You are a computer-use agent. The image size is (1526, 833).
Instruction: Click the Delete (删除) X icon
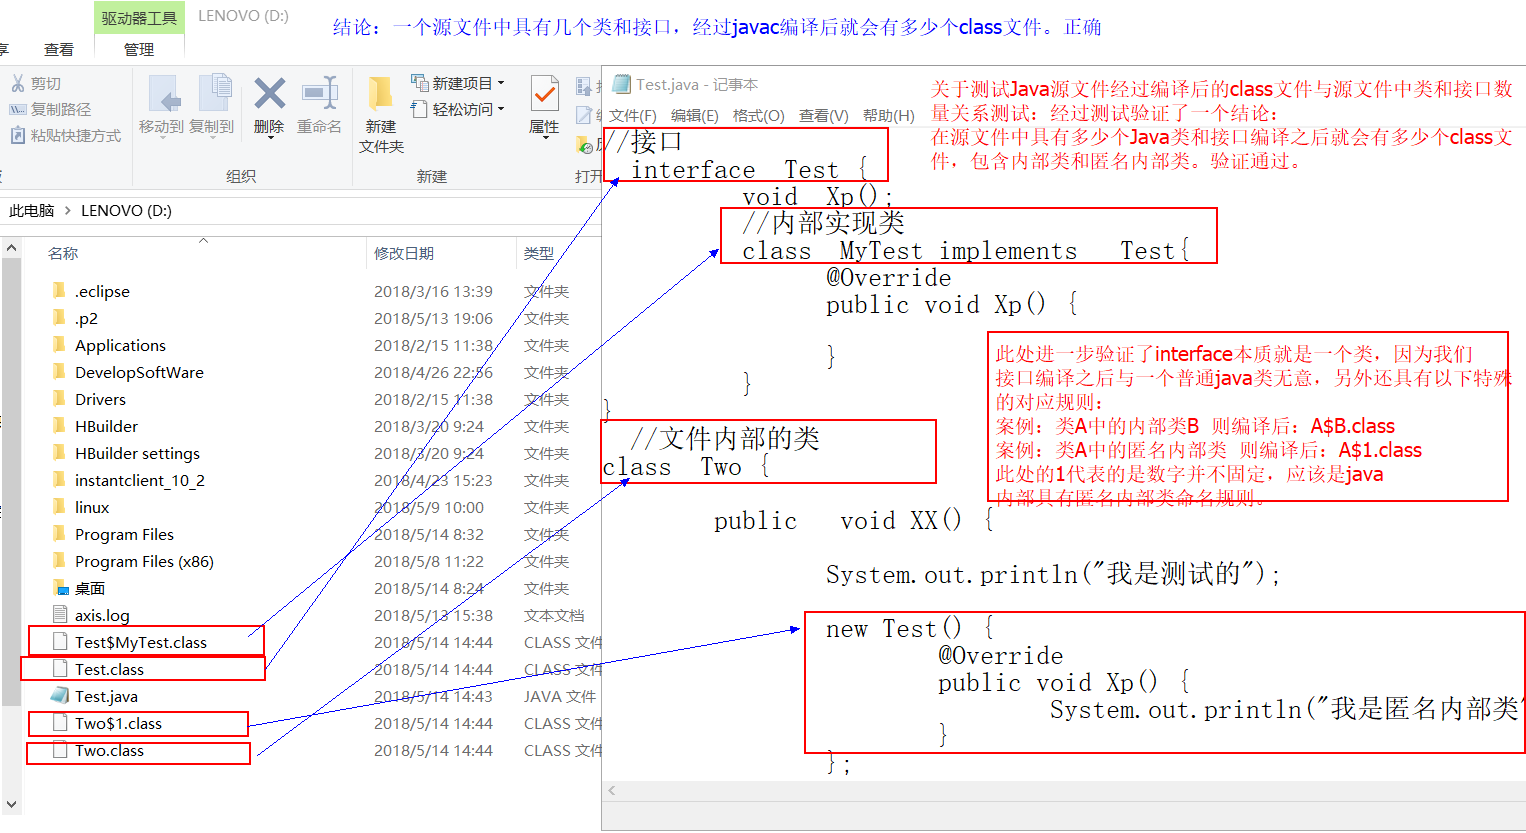(269, 94)
